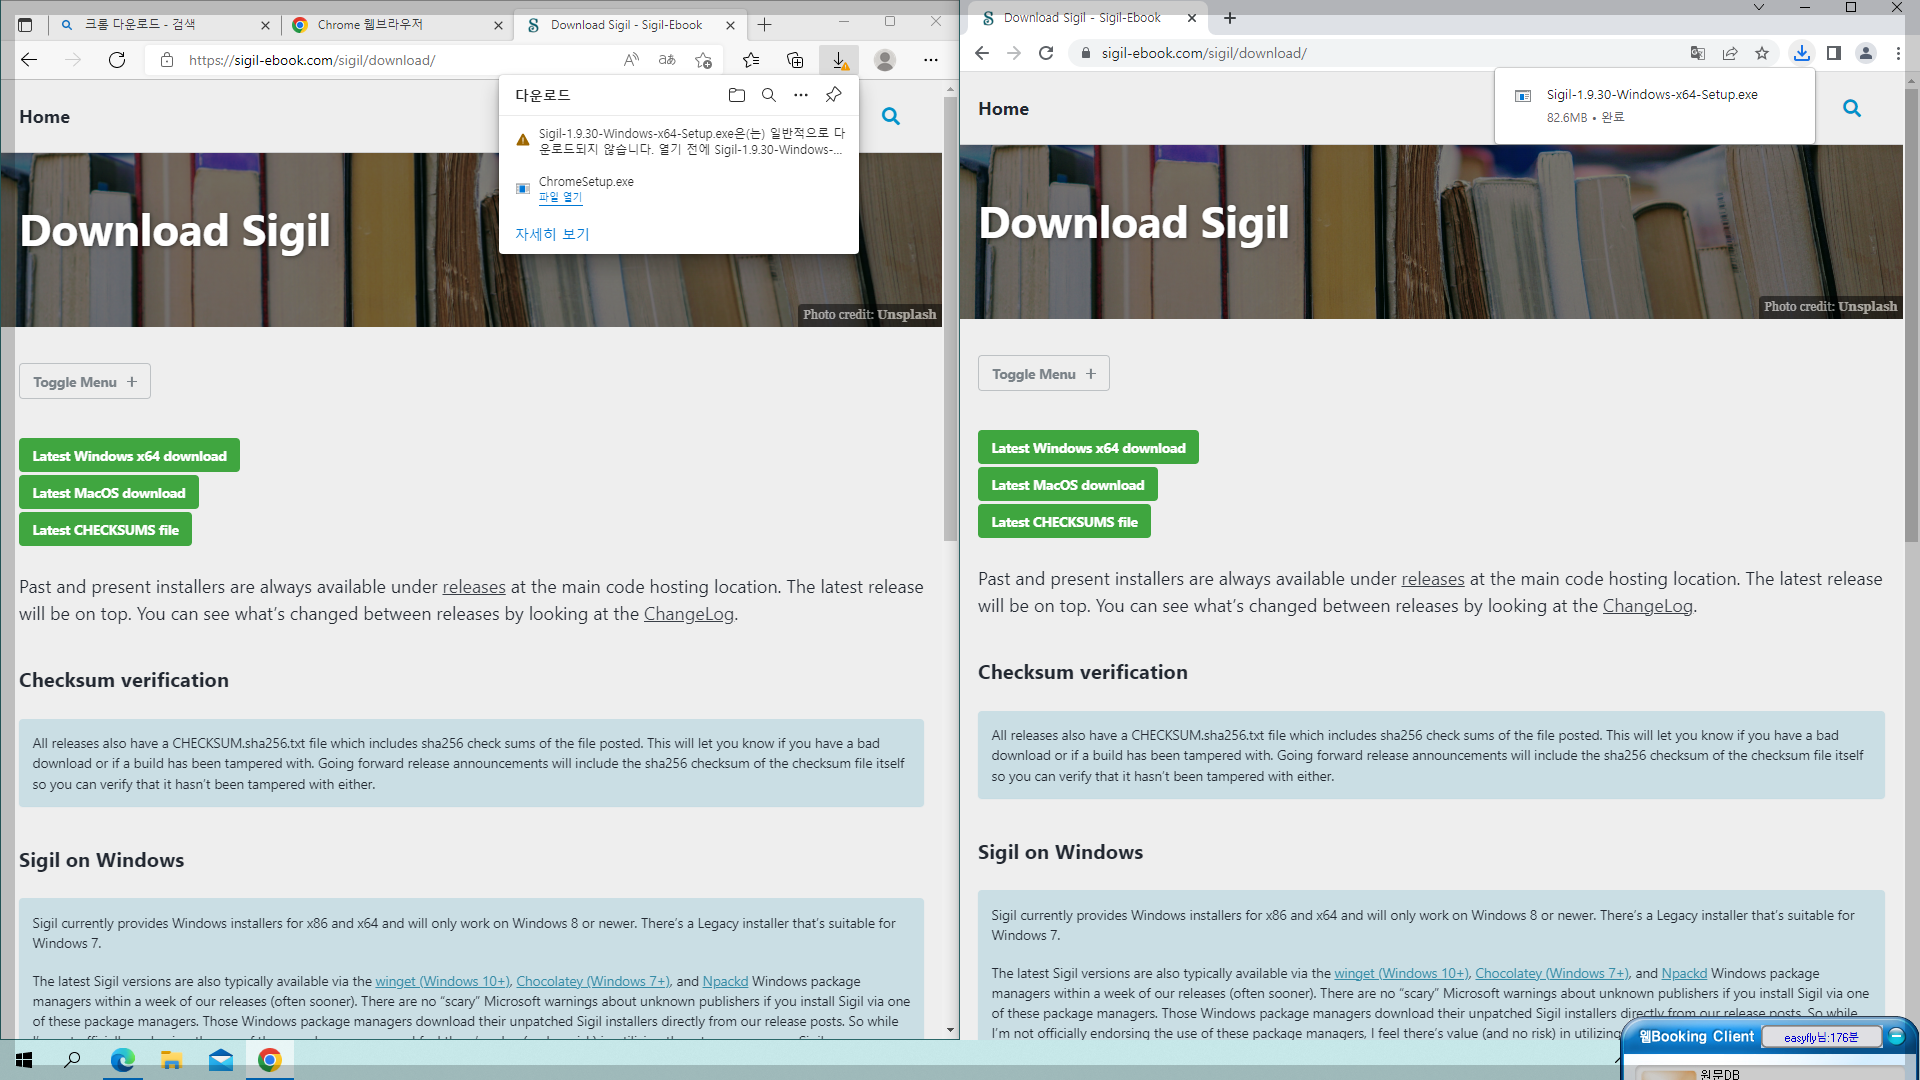The image size is (1920, 1080).
Task: Click Edge page vertical scrollbar thumb
Action: click(x=950, y=320)
